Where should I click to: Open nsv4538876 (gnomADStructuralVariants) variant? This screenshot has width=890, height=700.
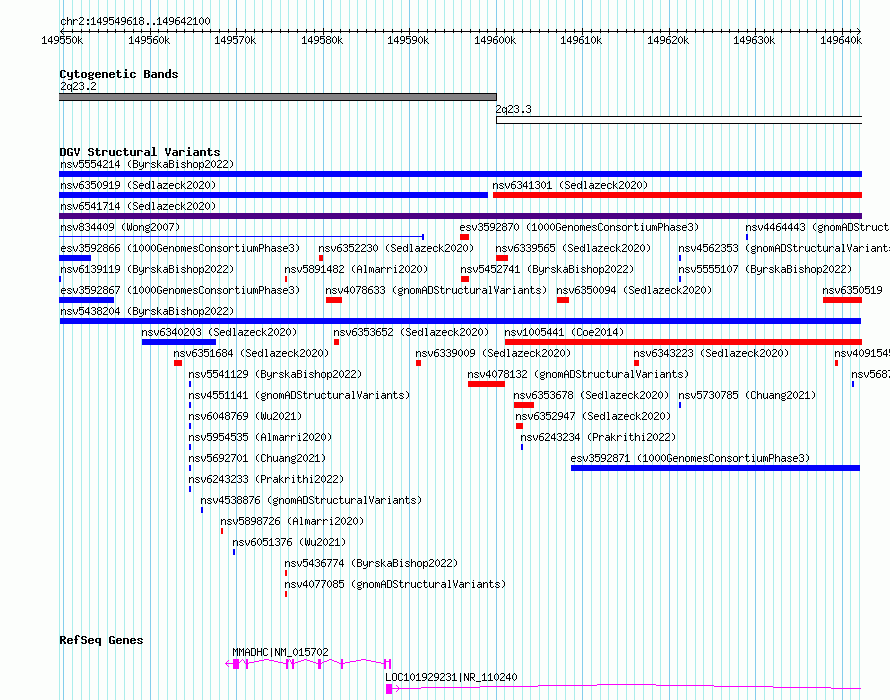click(311, 501)
